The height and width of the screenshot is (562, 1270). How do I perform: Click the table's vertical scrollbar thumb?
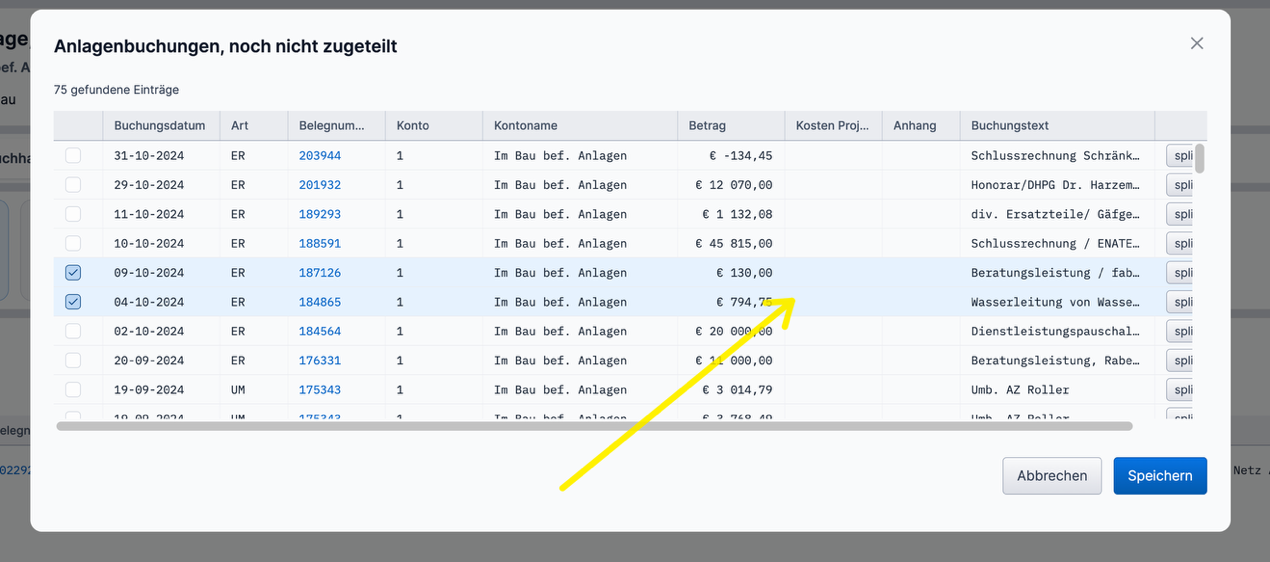tap(1200, 158)
